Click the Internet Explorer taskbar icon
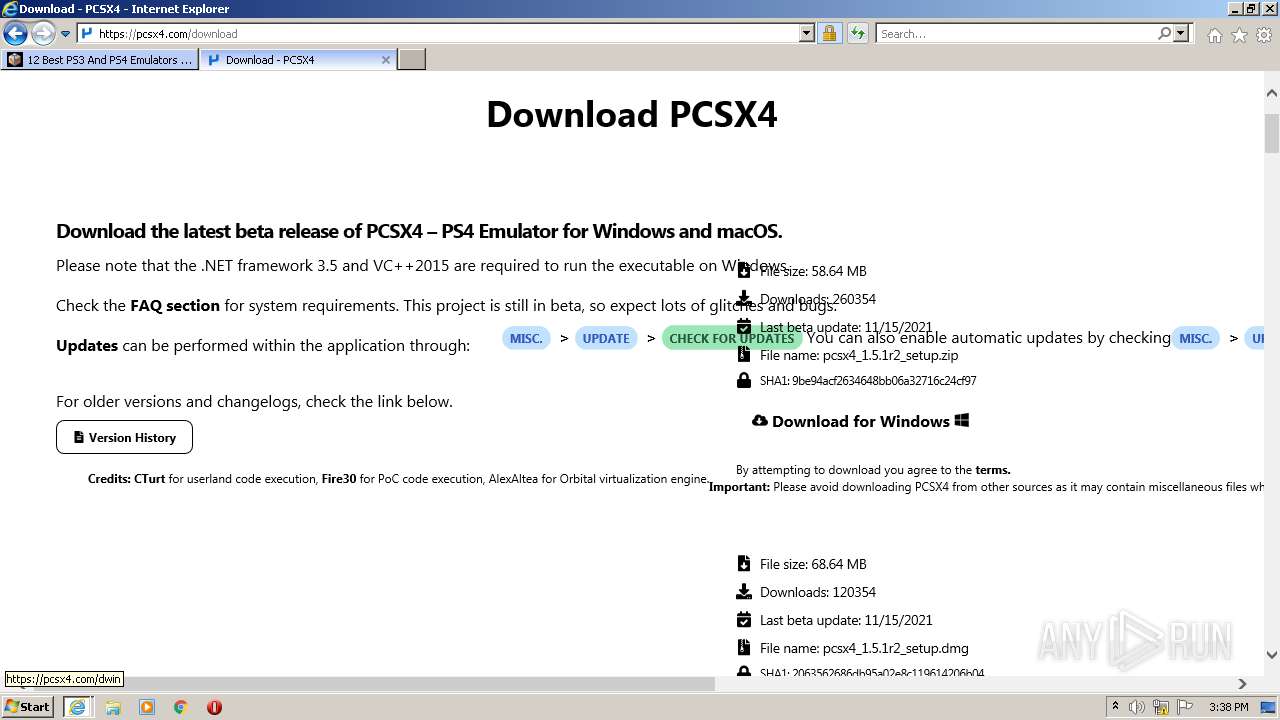1280x720 pixels. click(x=77, y=707)
